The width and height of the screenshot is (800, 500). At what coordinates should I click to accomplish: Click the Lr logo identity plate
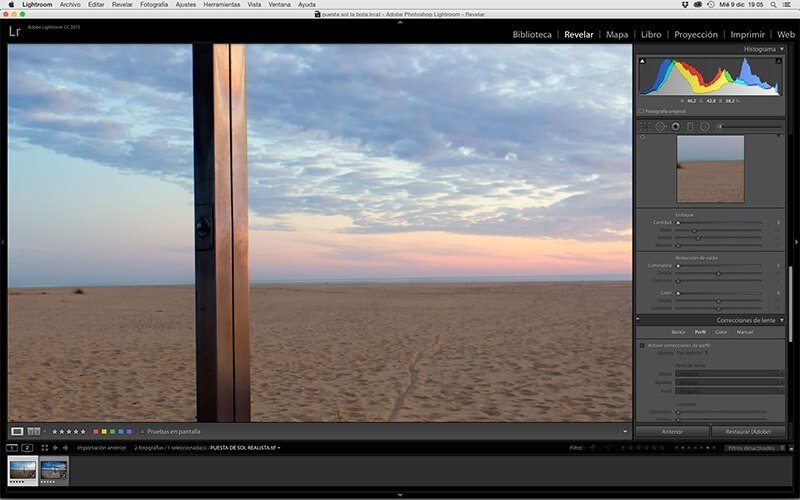click(x=15, y=32)
